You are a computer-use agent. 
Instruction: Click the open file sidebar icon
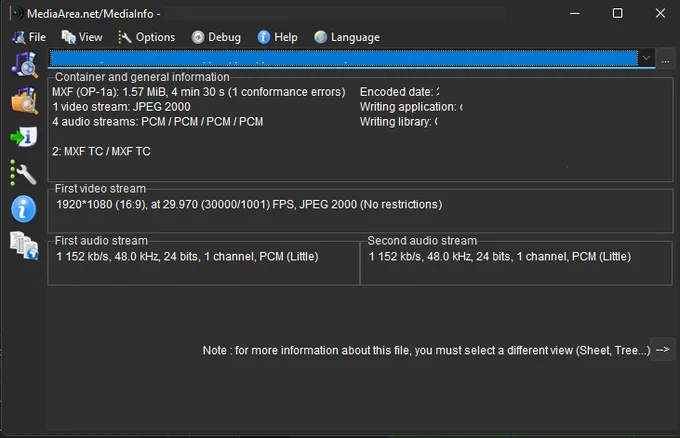pos(24,65)
